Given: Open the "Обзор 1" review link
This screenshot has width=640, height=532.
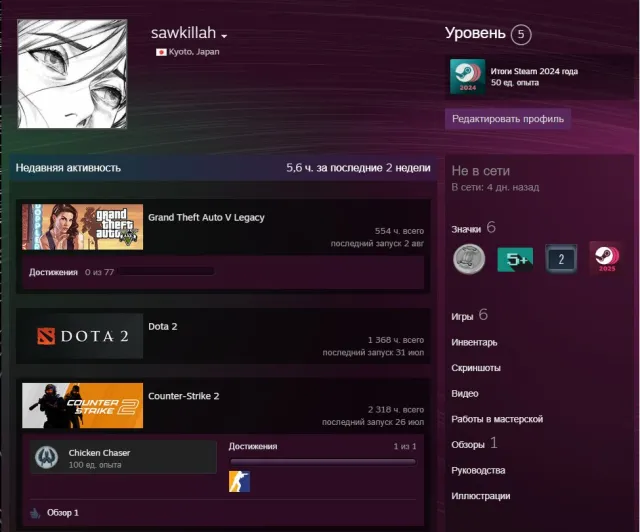Looking at the screenshot, I should point(62,513).
